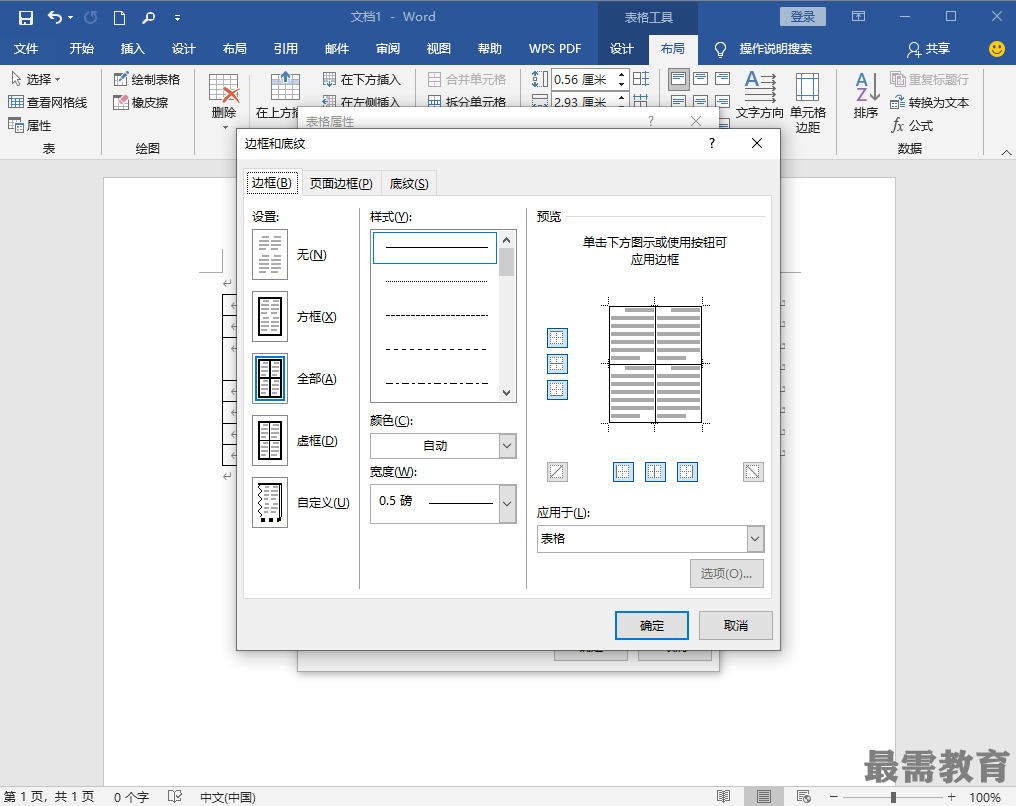
Task: Click the new blank document icon
Action: (119, 17)
